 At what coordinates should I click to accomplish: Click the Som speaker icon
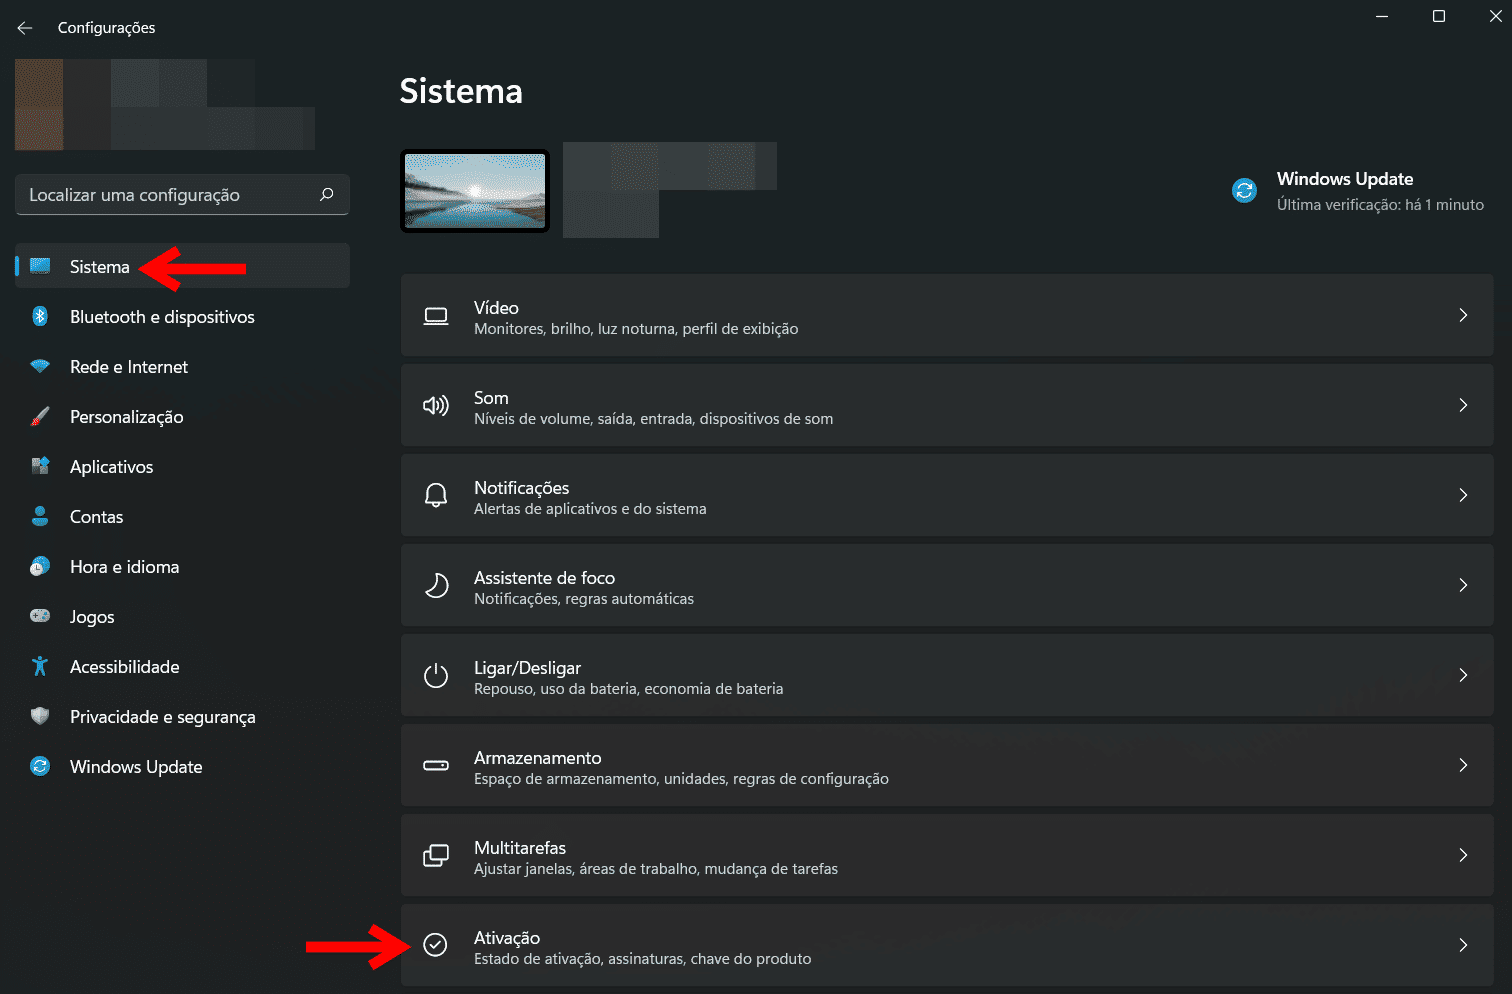pos(436,405)
